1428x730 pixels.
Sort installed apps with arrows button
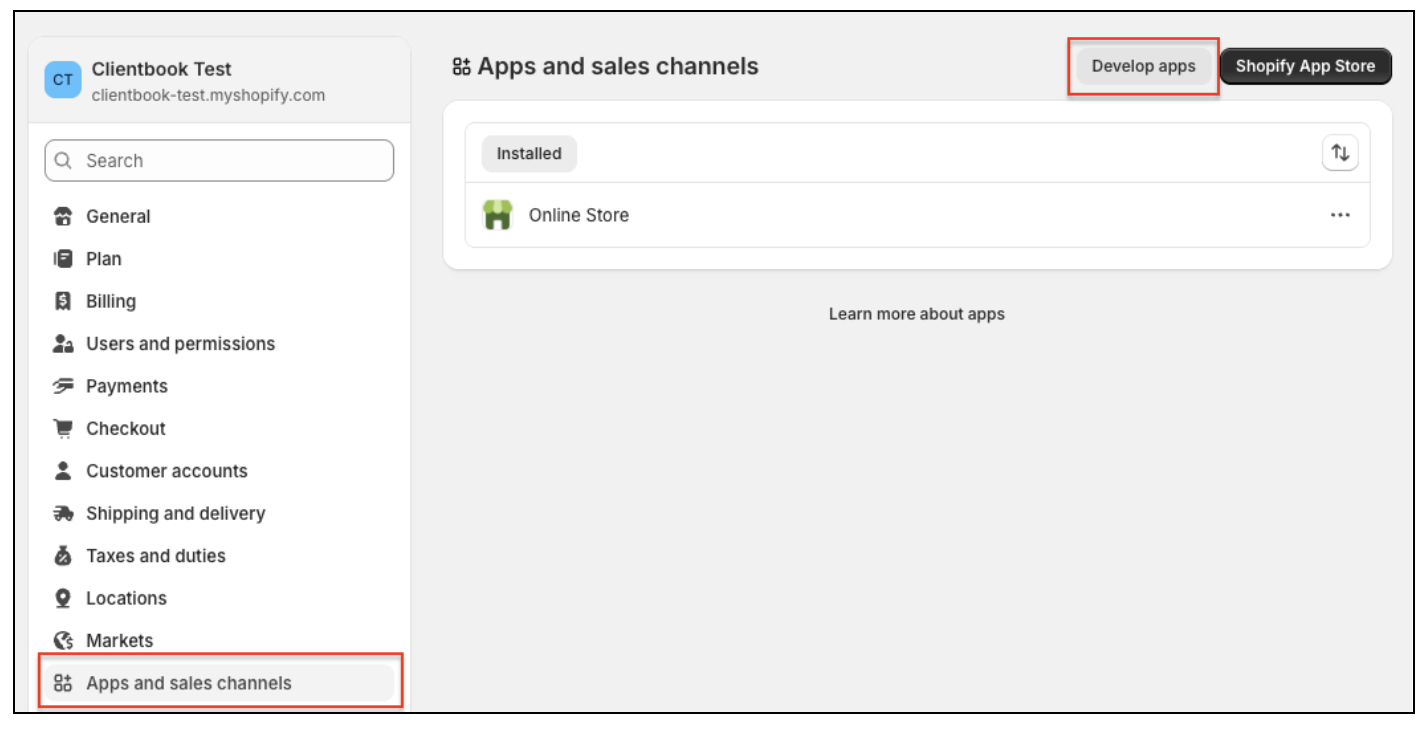(x=1340, y=153)
